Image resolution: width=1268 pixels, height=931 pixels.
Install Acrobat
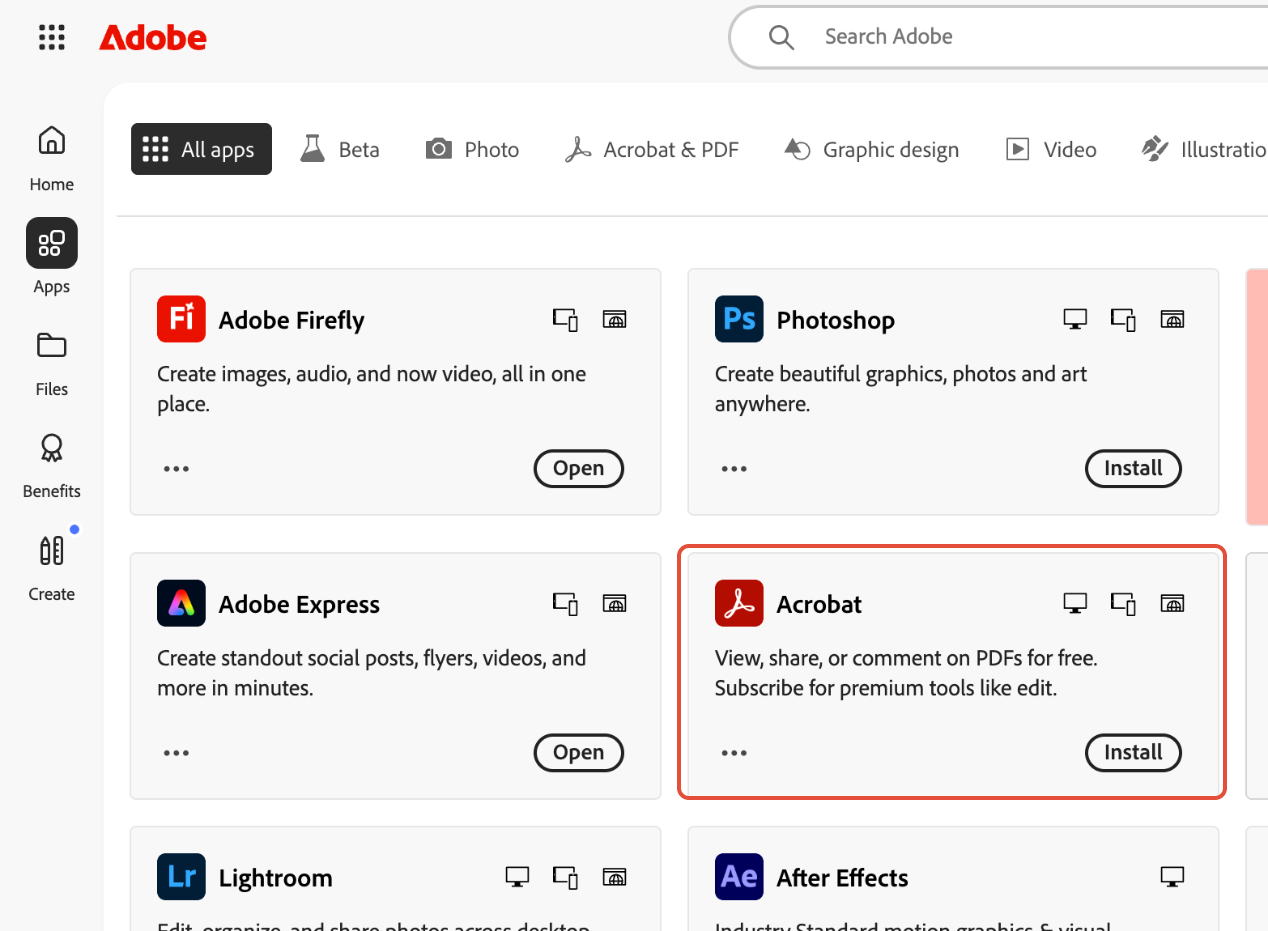(x=1133, y=752)
